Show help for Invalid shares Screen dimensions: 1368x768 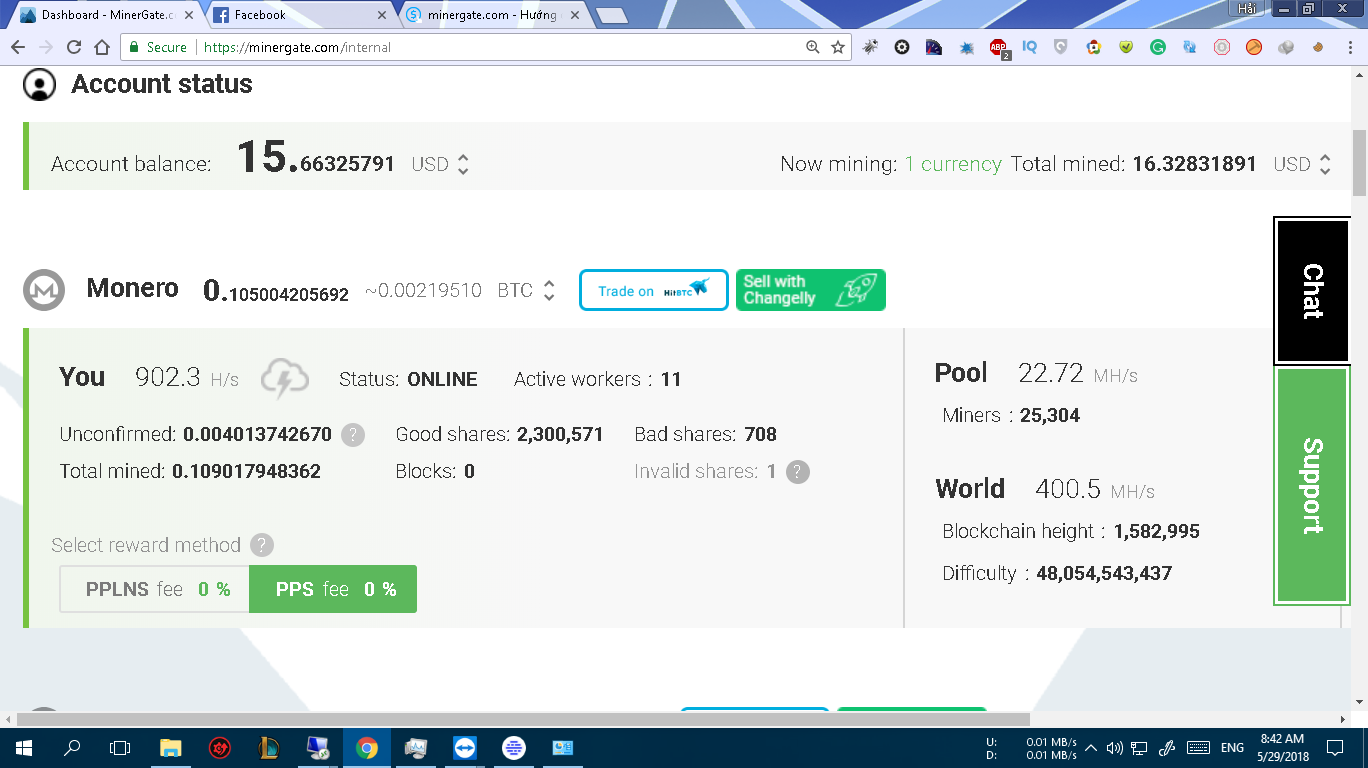coord(797,471)
